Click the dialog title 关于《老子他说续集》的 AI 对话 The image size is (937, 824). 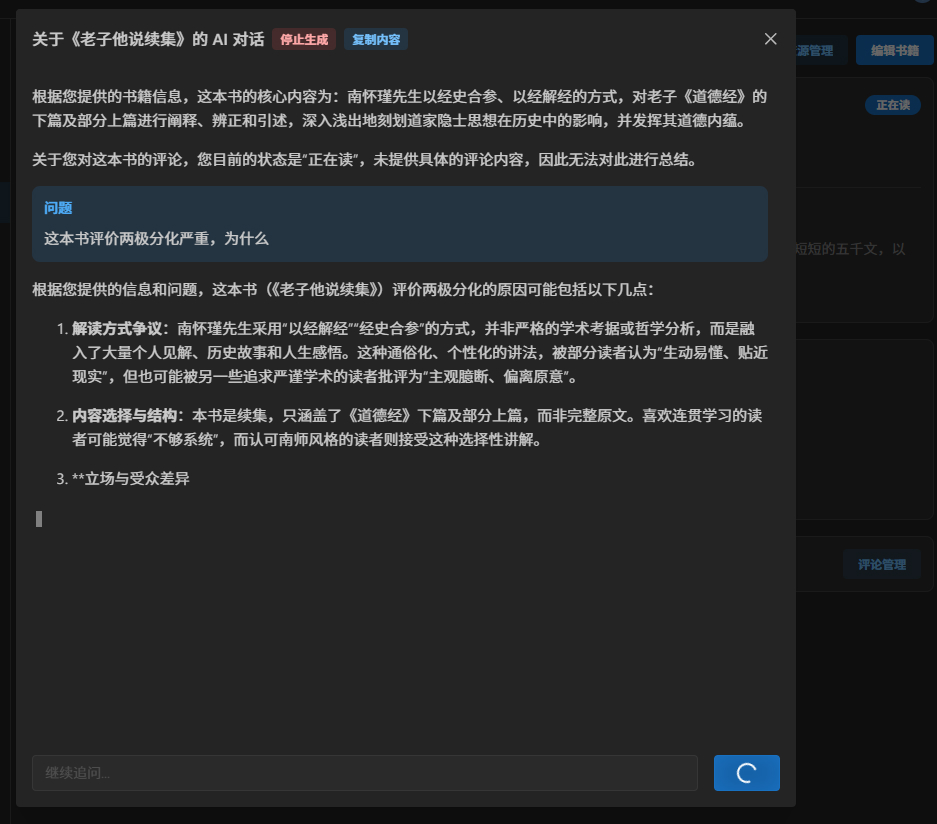(x=148, y=39)
